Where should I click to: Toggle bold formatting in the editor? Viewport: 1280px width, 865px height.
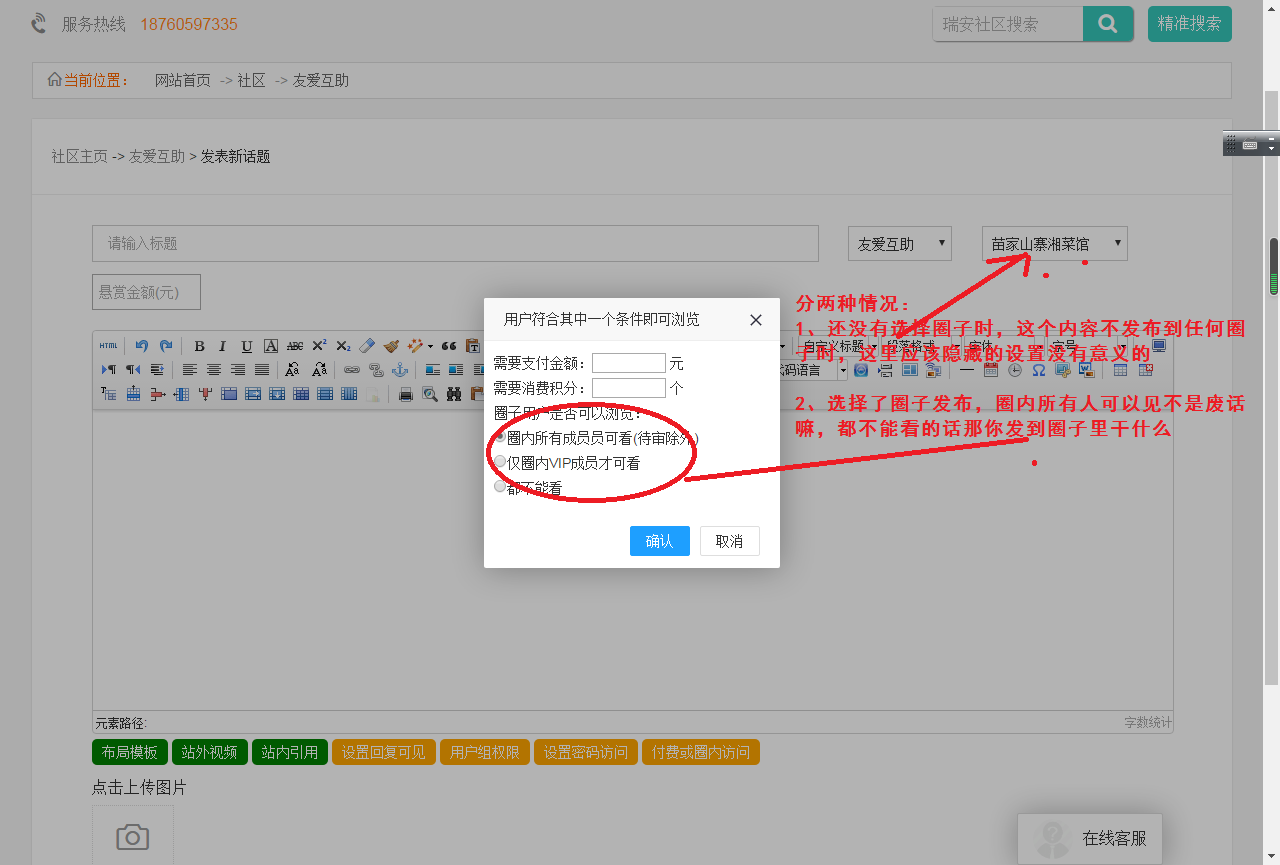coord(199,346)
